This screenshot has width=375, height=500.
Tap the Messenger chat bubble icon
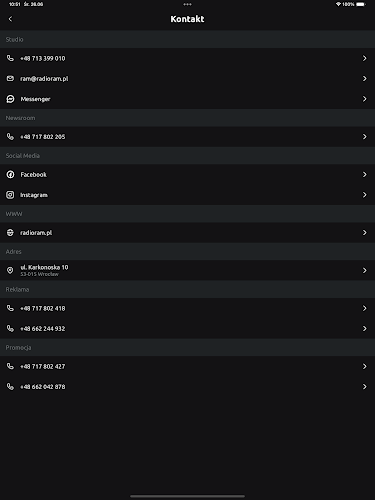click(x=10, y=99)
